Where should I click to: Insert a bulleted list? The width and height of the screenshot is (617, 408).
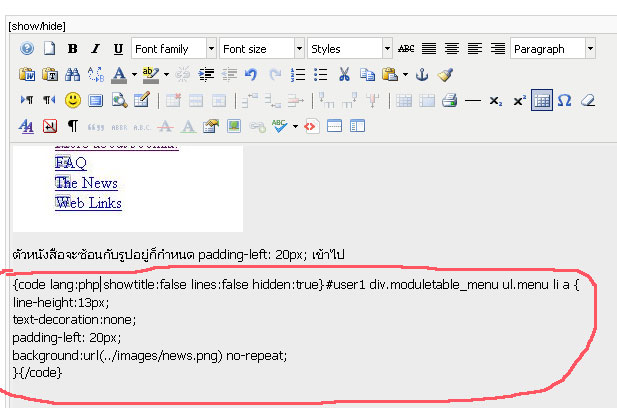[x=321, y=74]
